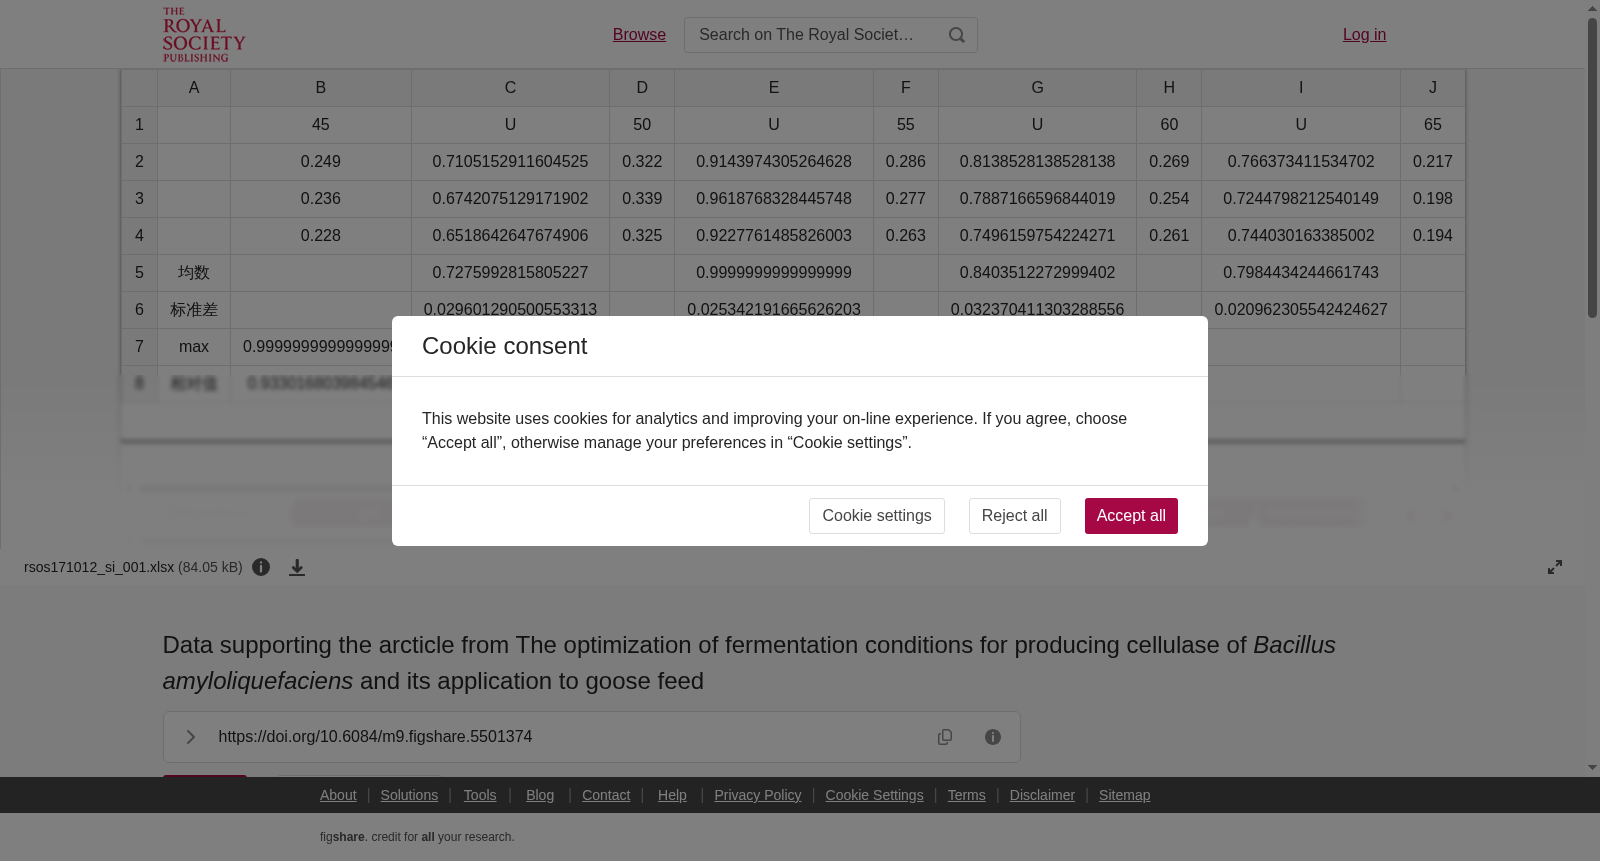
Task: Click the page scrollbar down arrow
Action: [1592, 768]
